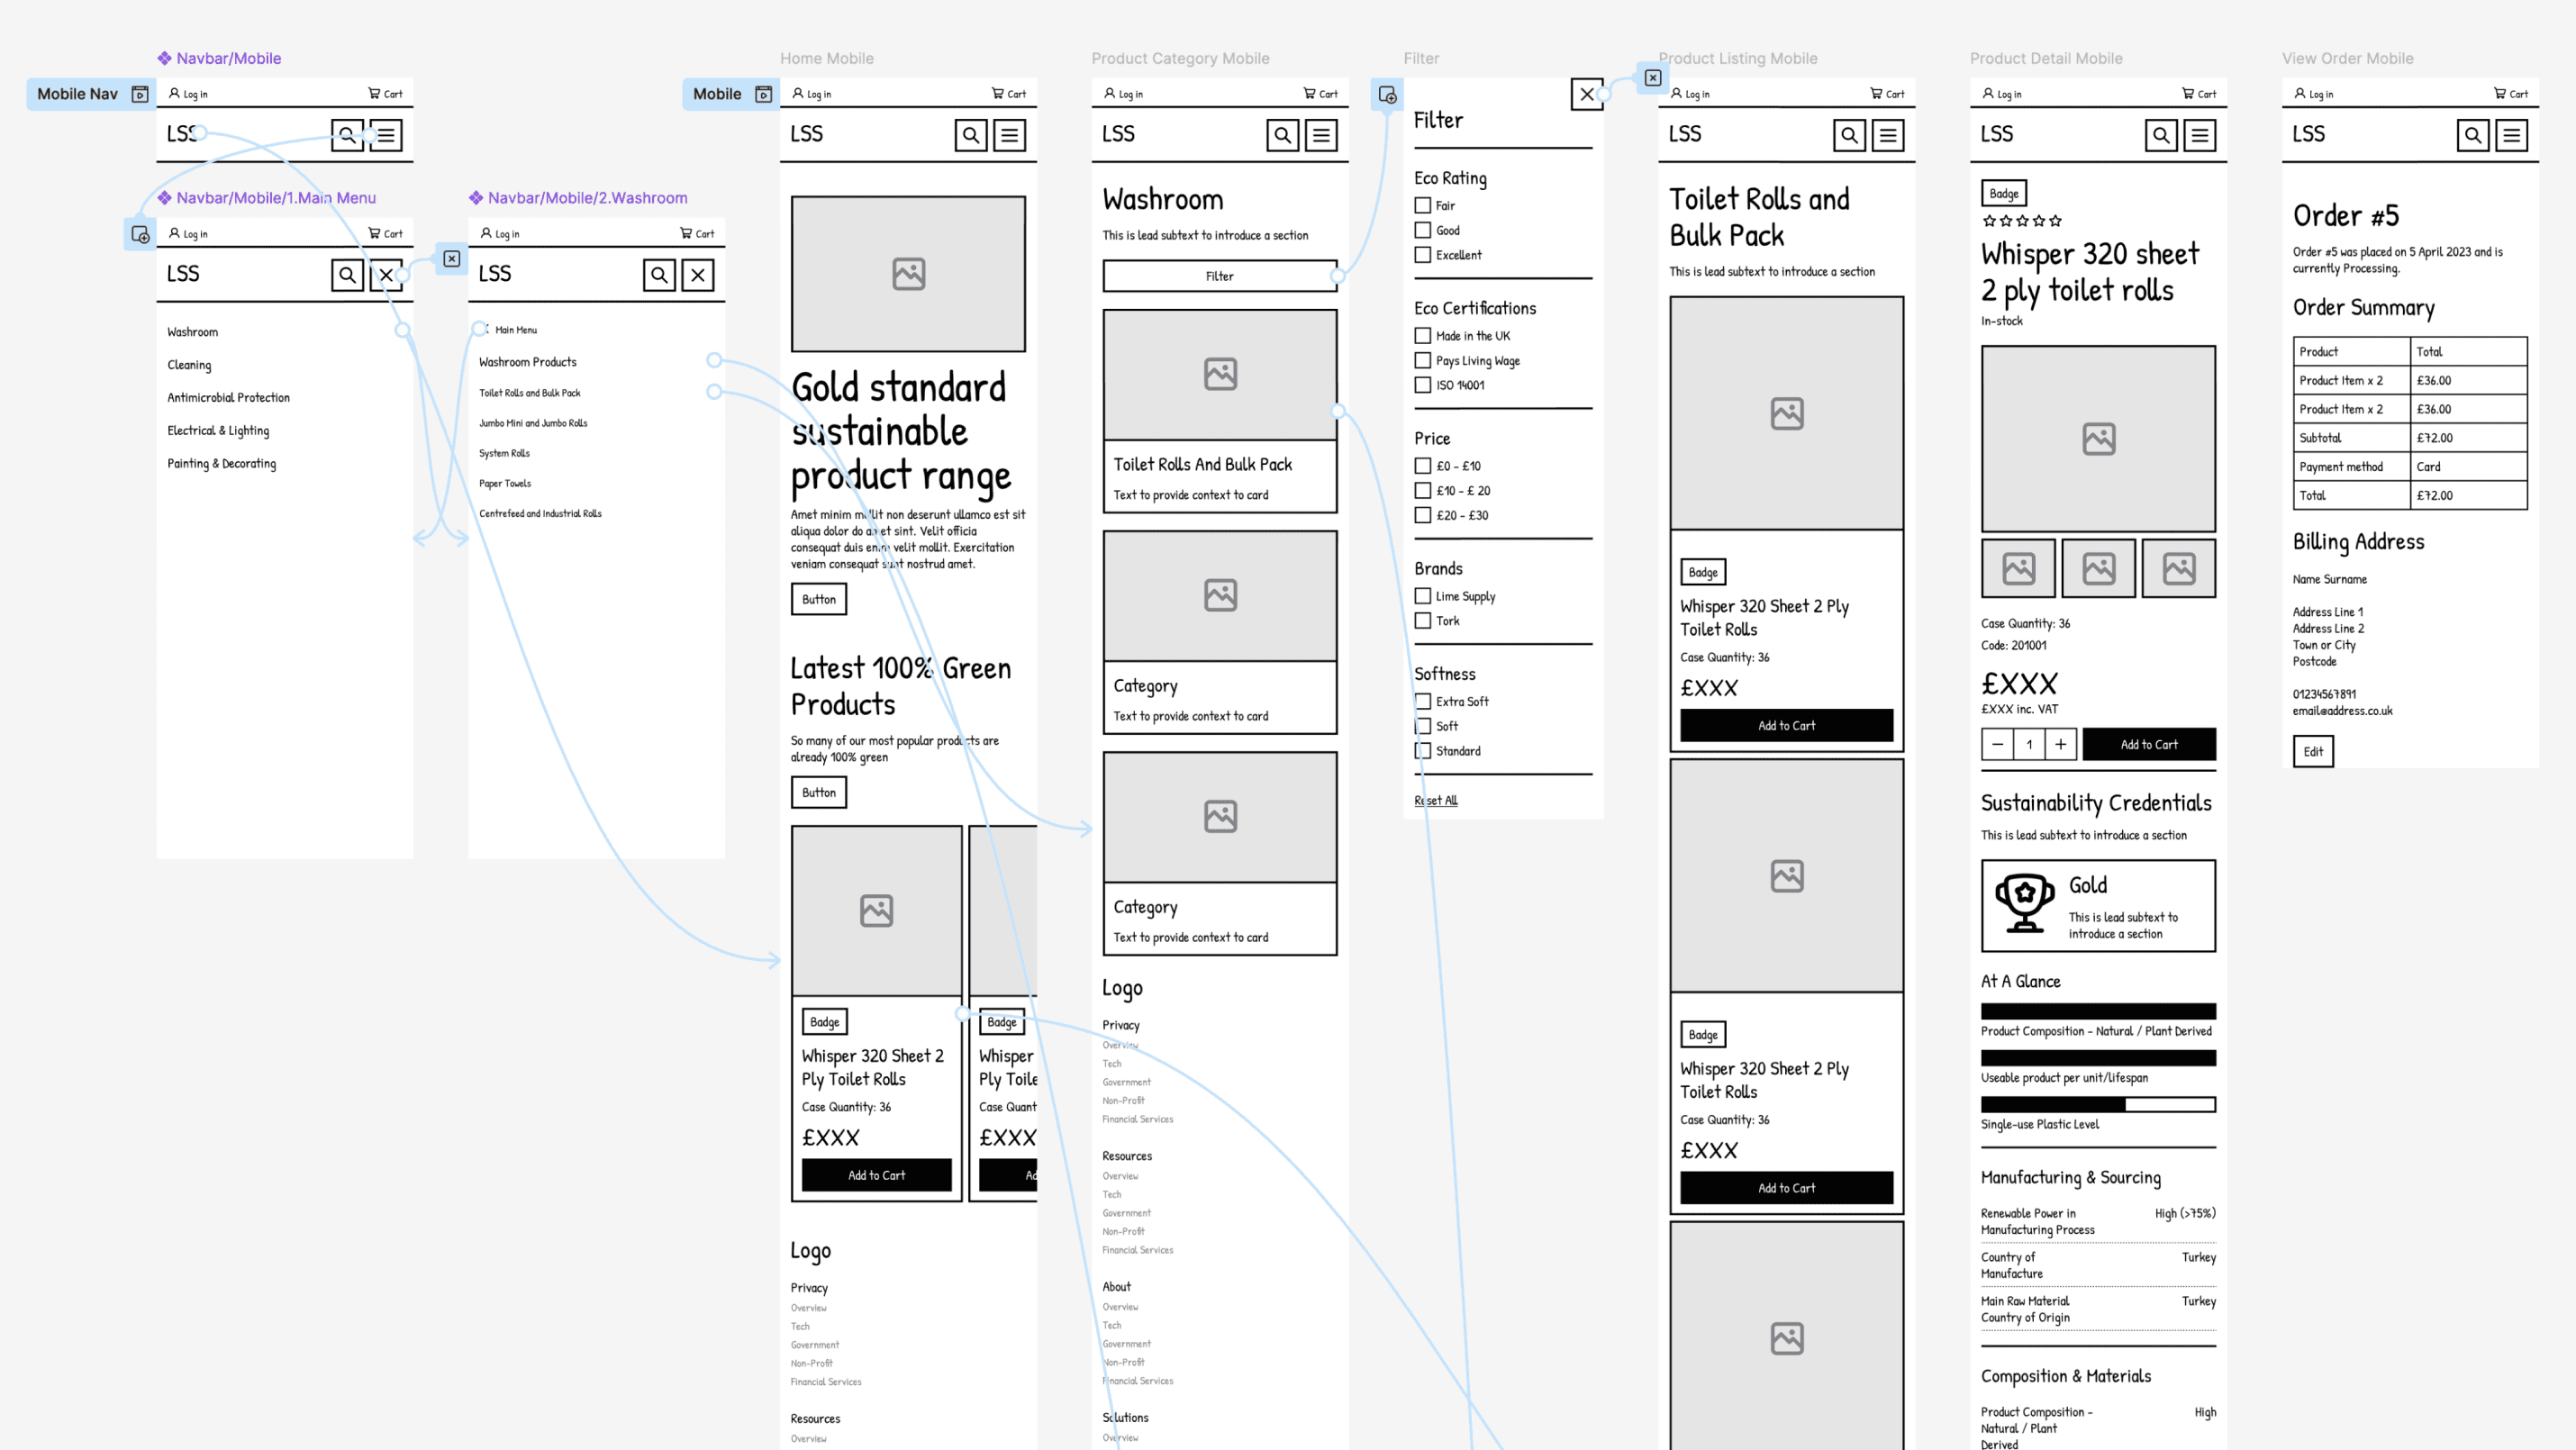Select third small image thumbnail in Product Detail
This screenshot has height=1450, width=2576.
coord(2179,569)
